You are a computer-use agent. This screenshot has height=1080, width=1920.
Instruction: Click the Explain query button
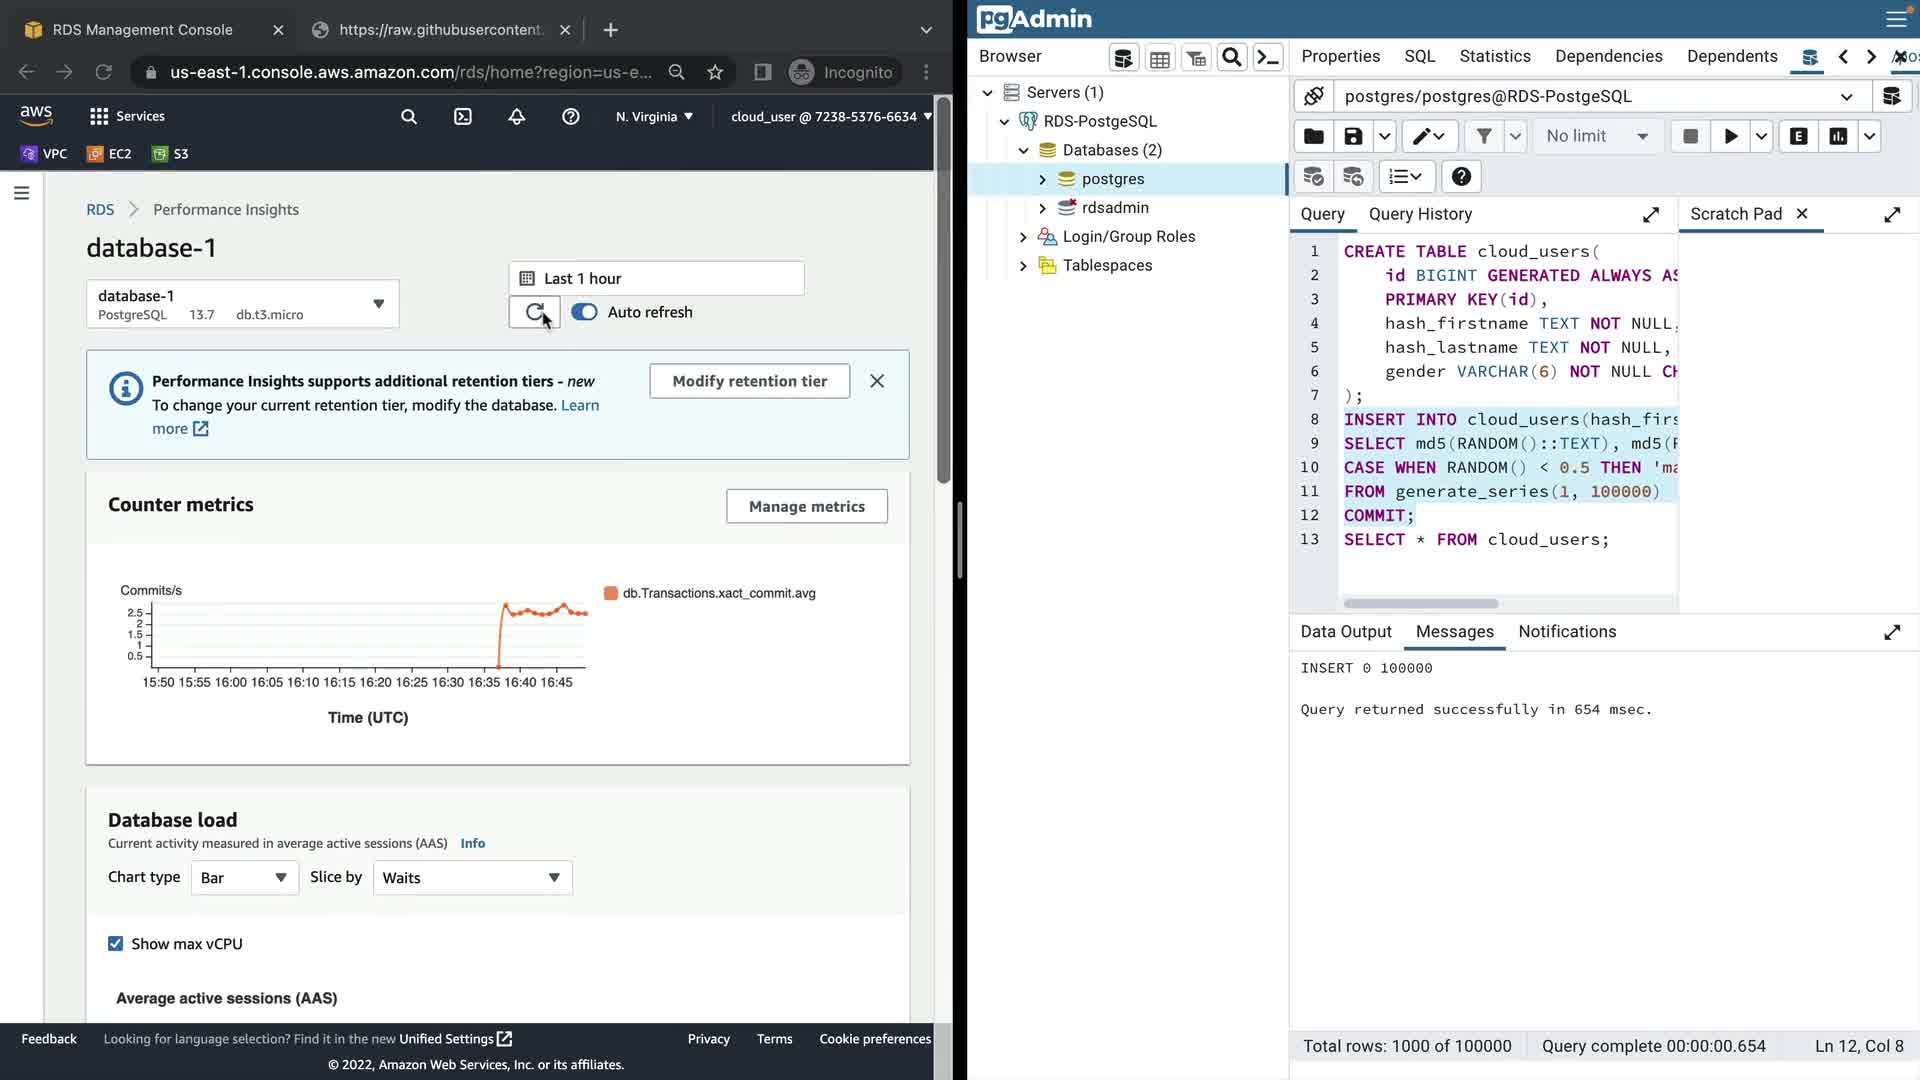pos(1798,137)
